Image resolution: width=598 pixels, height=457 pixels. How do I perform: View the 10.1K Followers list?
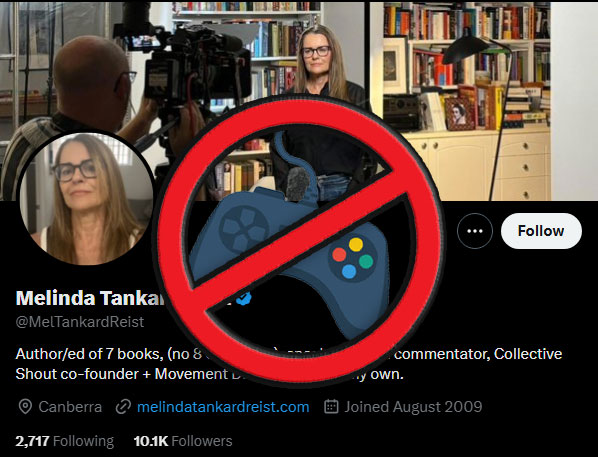click(183, 441)
